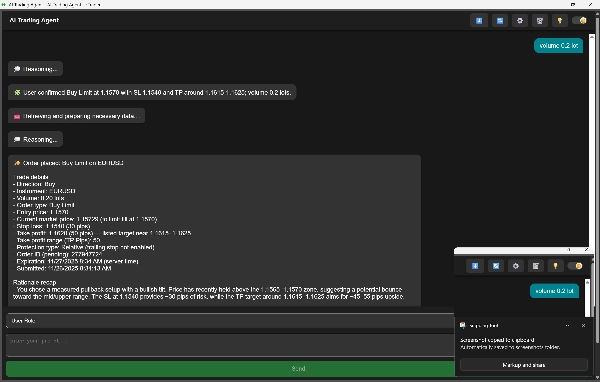Click the 'Screenshot copied to clipboard' notification text
This screenshot has height=382, width=600.
point(497,340)
